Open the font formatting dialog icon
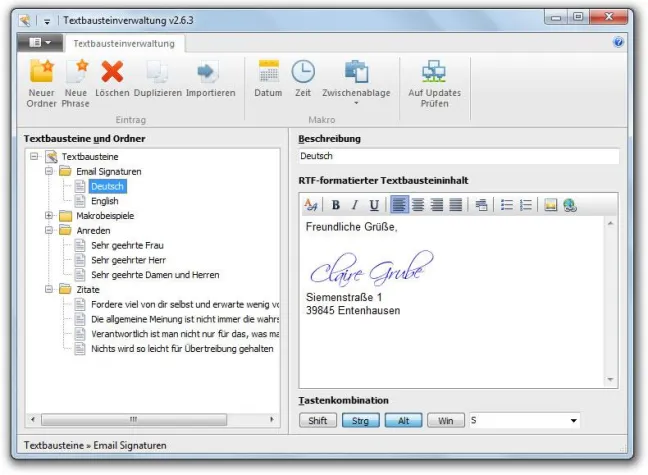 (x=310, y=205)
